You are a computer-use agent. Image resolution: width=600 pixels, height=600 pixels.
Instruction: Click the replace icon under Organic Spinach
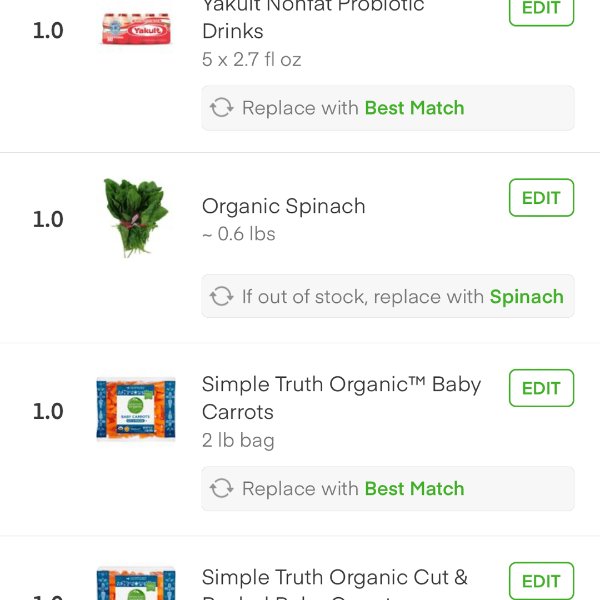pos(221,297)
